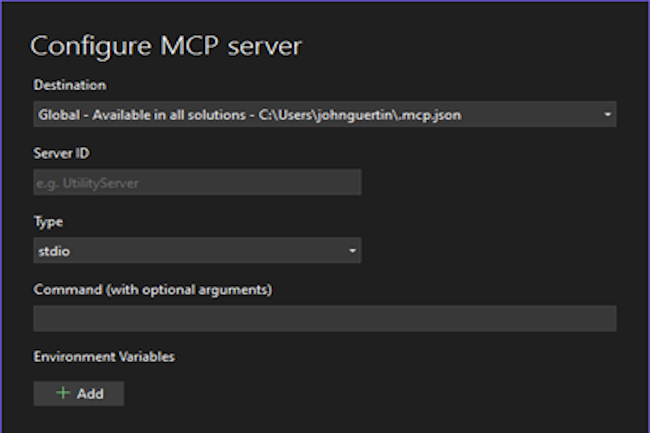Focus the Server ID text field
This screenshot has height=433, width=650.
pos(197,182)
